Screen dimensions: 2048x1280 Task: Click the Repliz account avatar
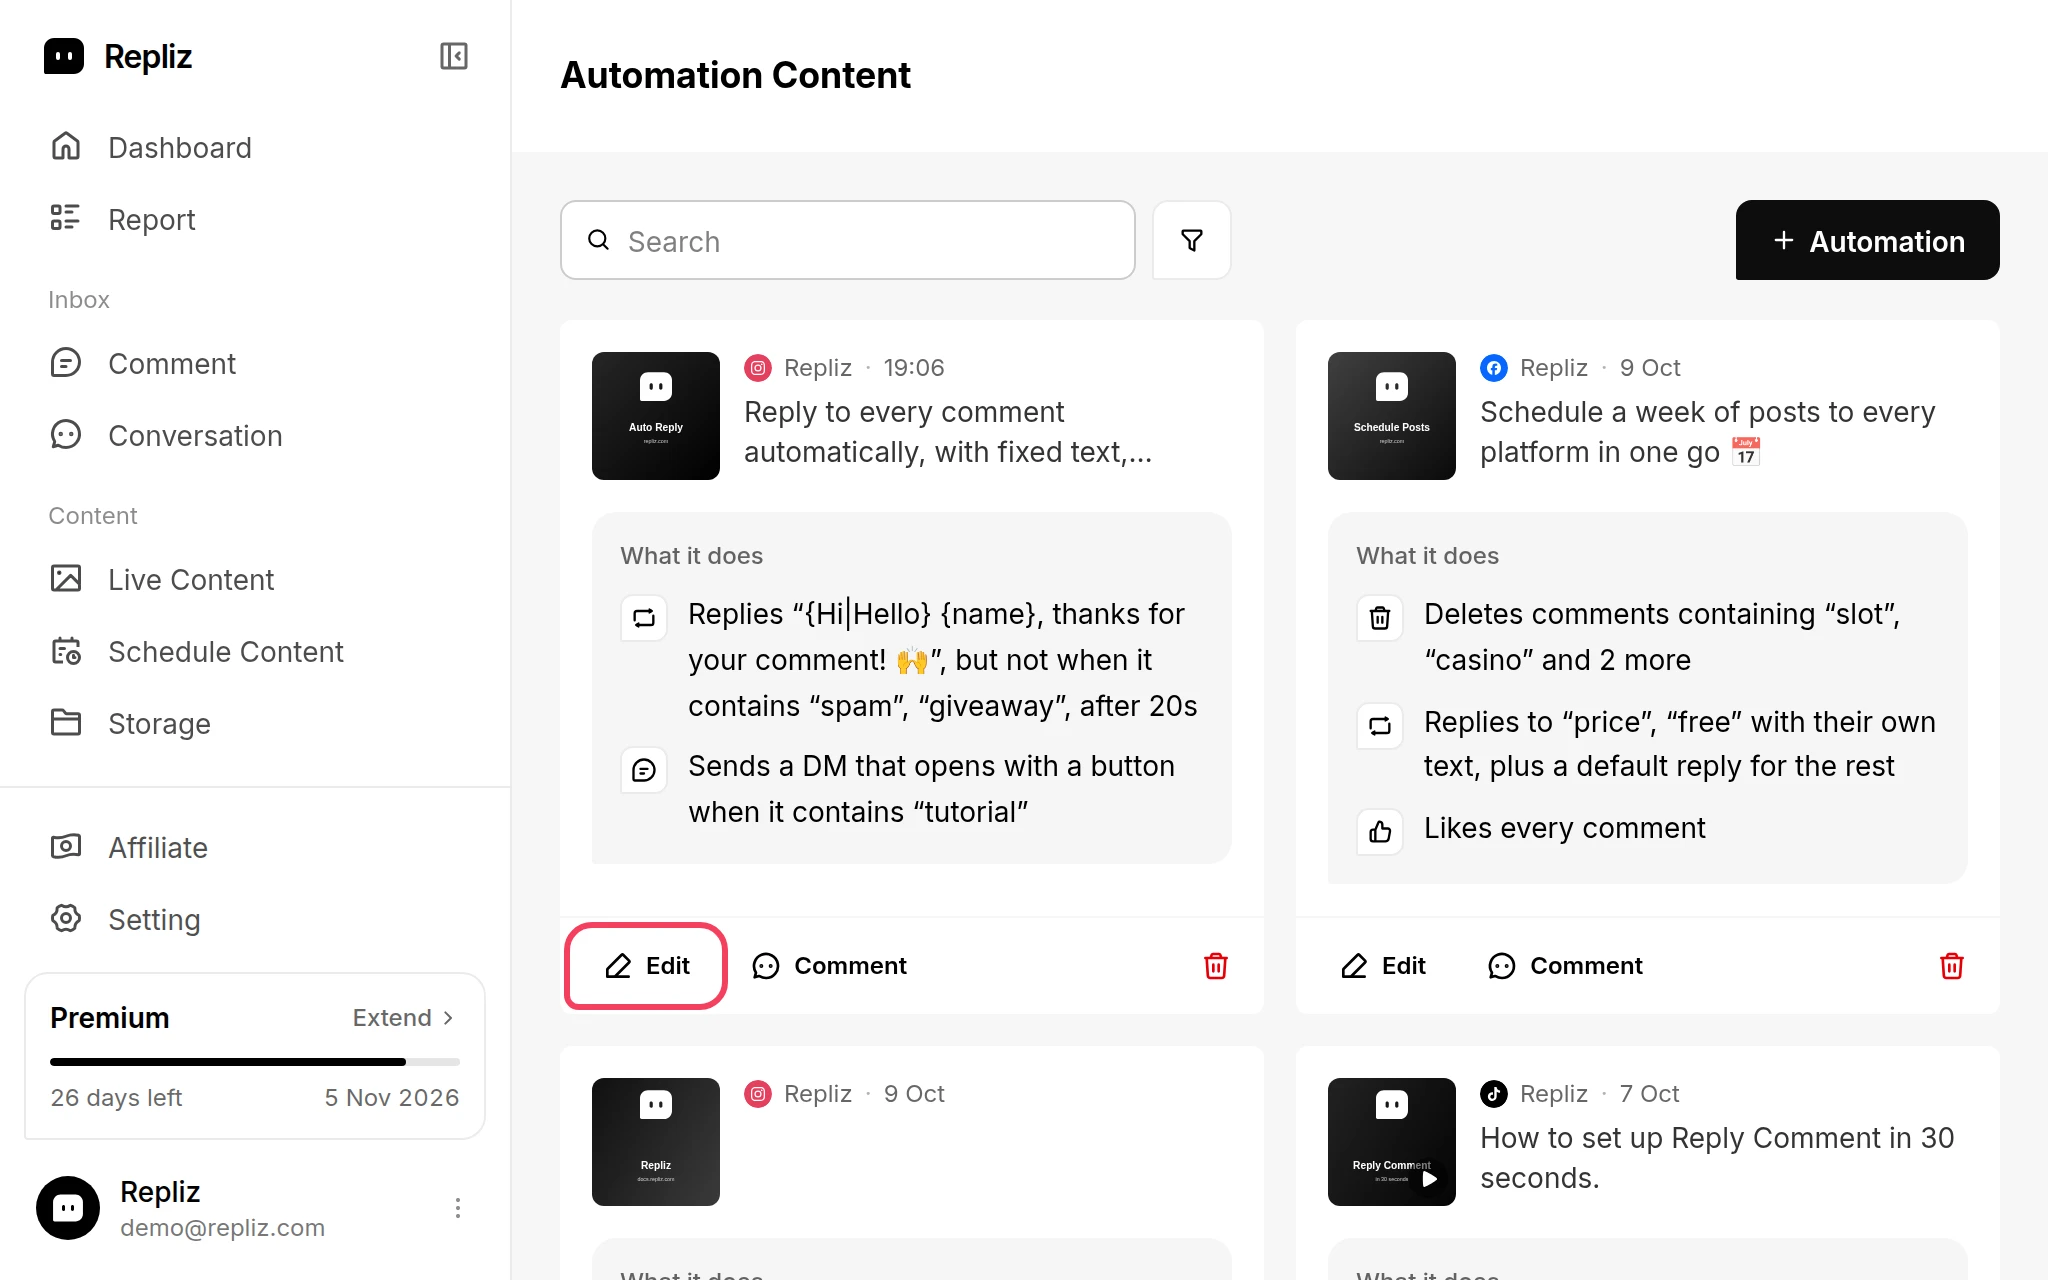click(x=68, y=1208)
